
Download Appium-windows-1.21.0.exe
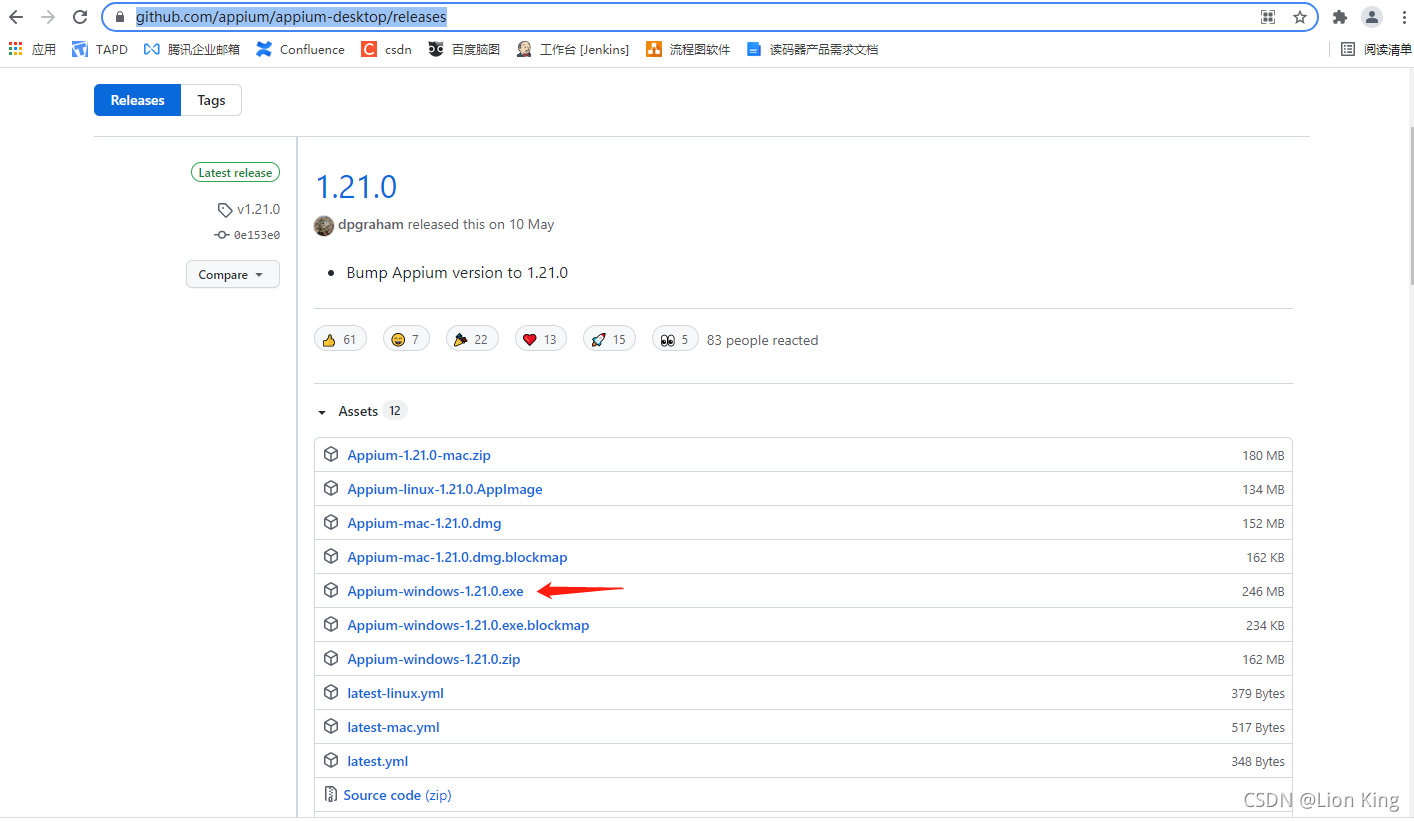point(435,591)
